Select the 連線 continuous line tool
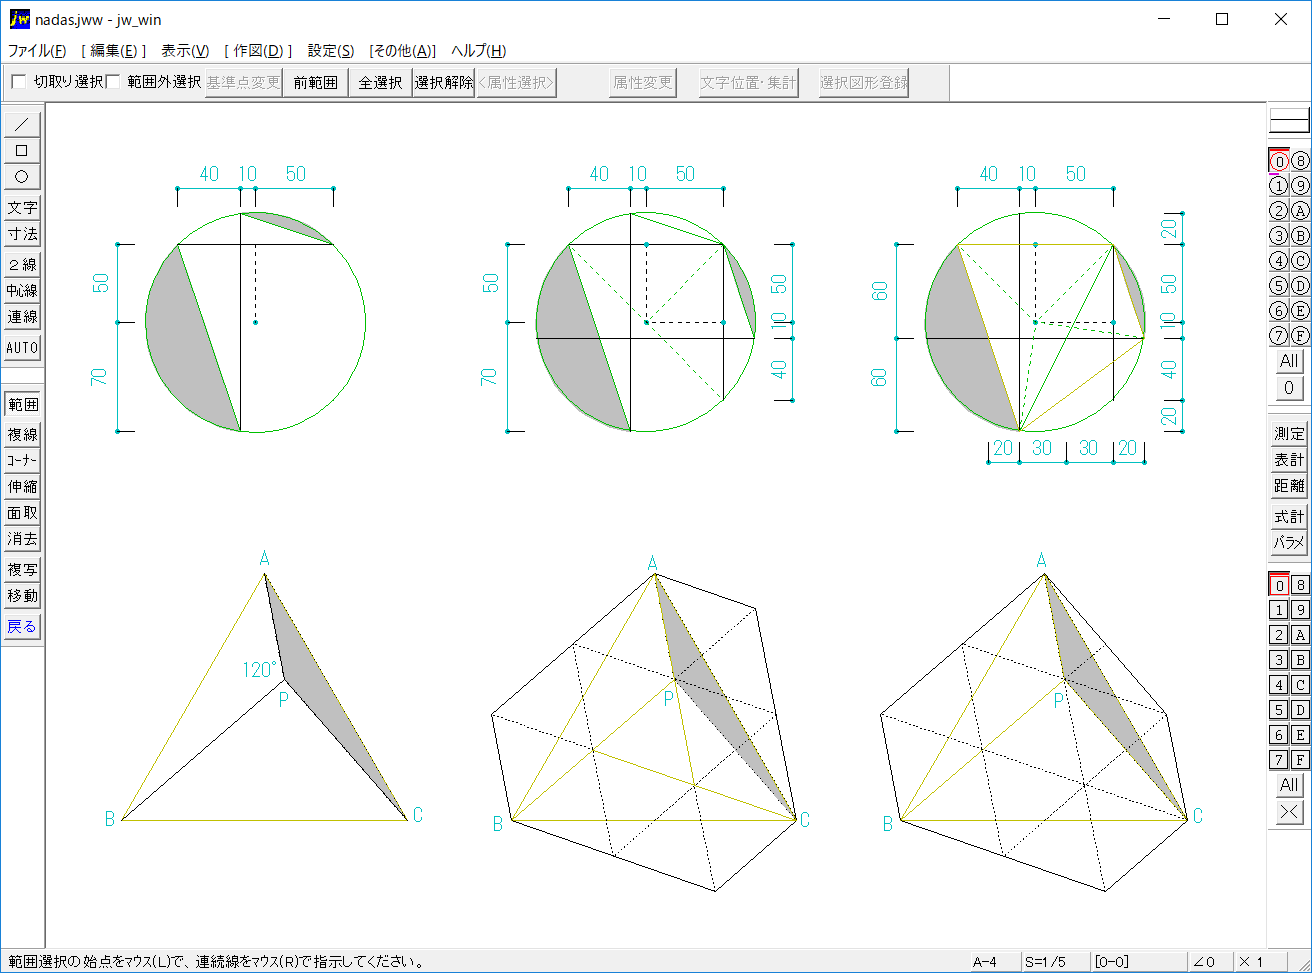The image size is (1312, 973). [x=22, y=317]
